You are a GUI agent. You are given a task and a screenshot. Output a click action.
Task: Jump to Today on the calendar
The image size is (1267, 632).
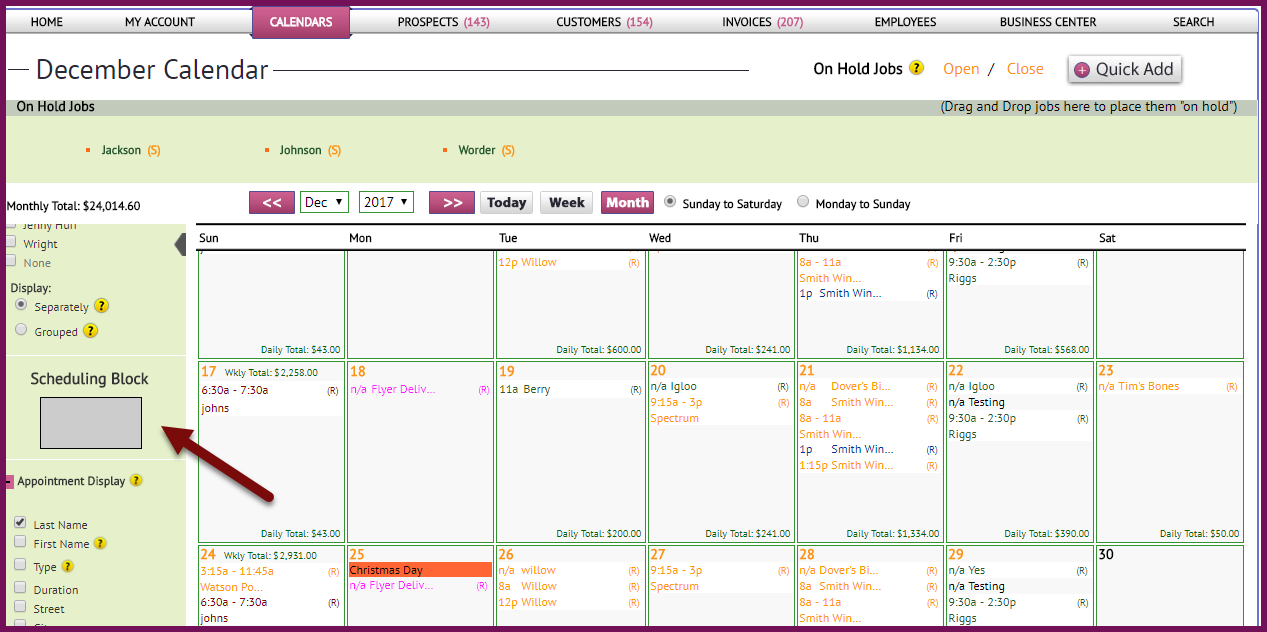(506, 202)
